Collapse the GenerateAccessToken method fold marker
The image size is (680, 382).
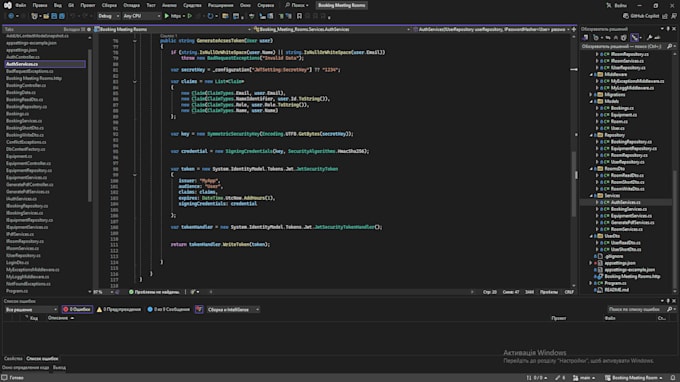click(134, 41)
